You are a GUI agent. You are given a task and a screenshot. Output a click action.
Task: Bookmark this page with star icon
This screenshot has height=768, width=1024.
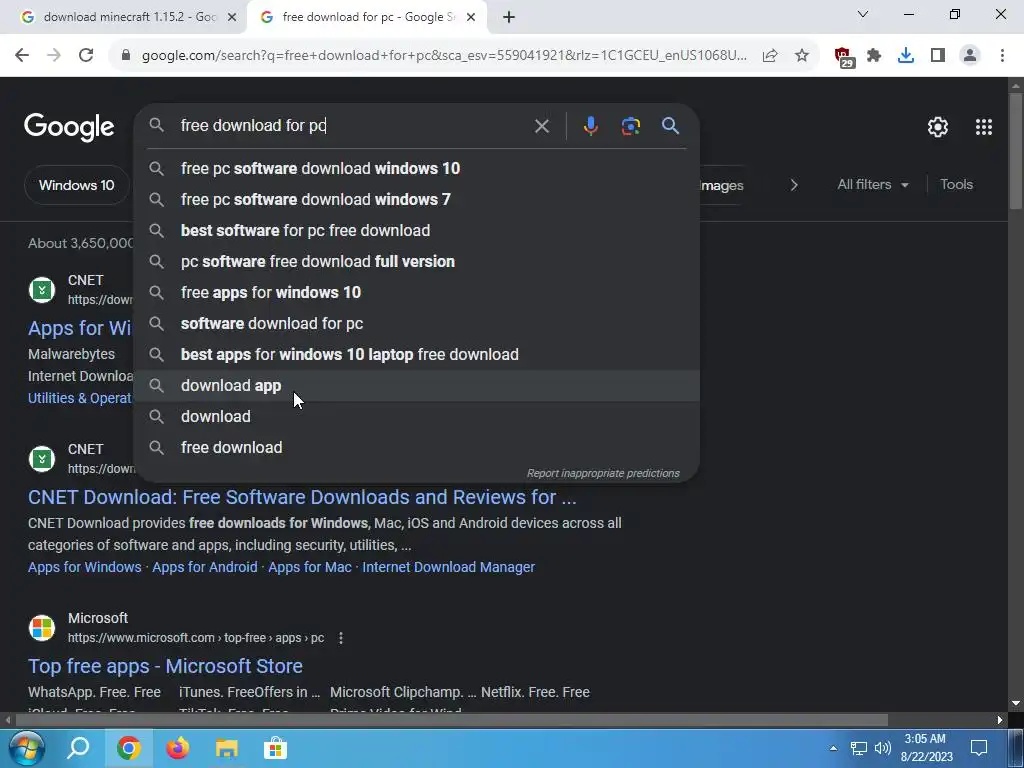pyautogui.click(x=802, y=56)
